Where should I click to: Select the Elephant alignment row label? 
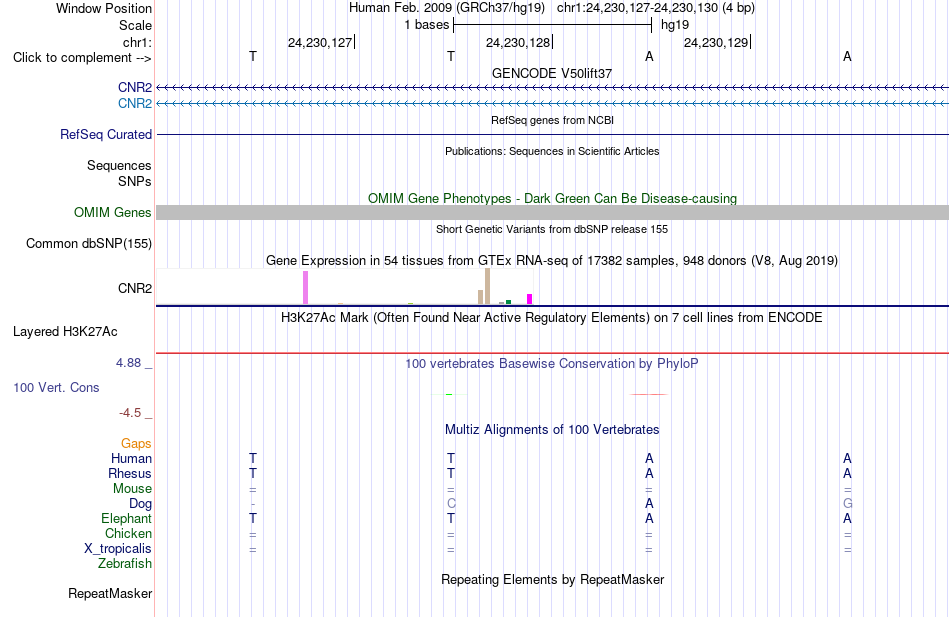point(126,518)
